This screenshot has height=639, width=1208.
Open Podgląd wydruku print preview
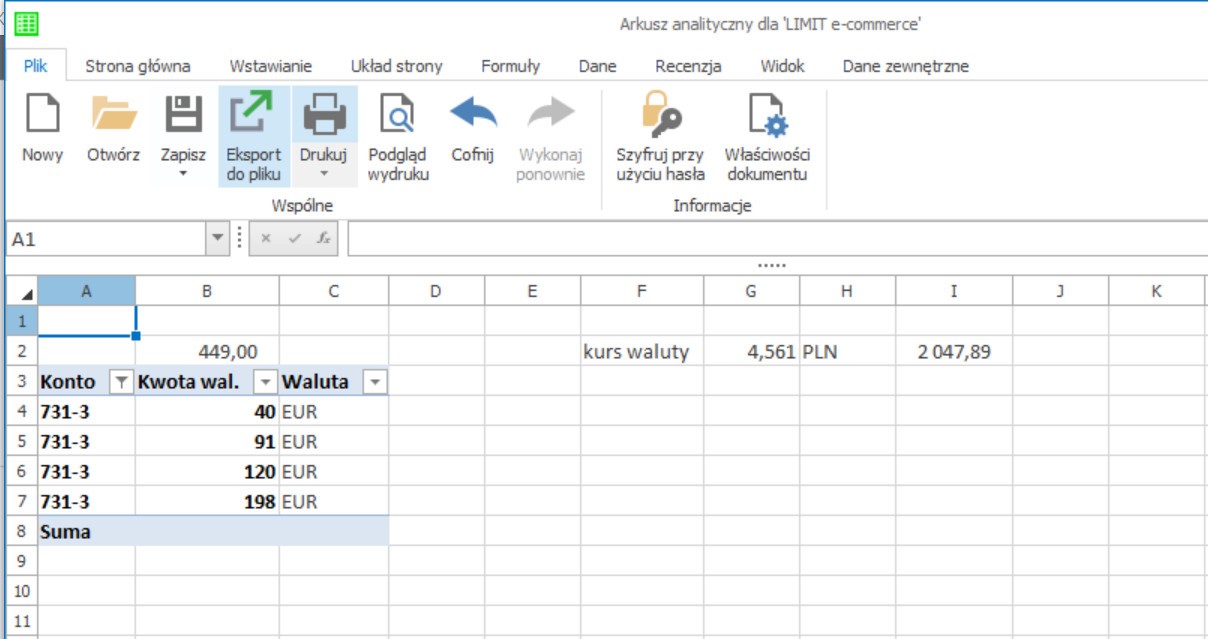tap(397, 113)
